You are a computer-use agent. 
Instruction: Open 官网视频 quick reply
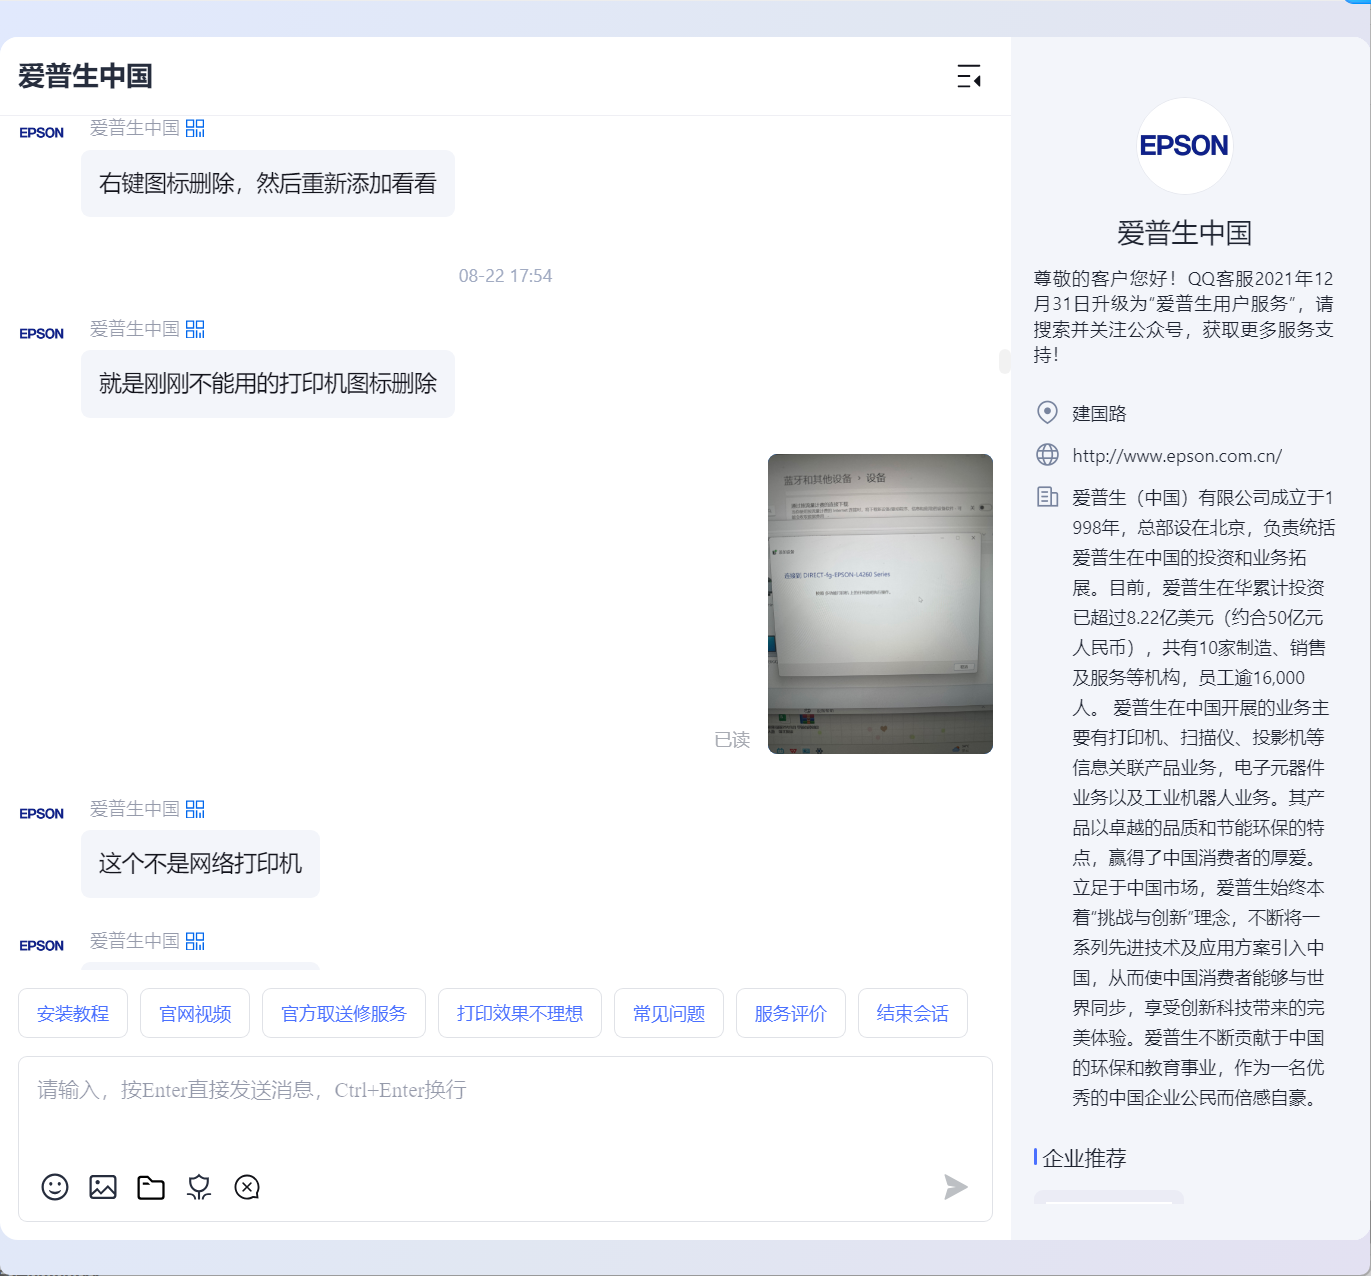pyautogui.click(x=195, y=1013)
